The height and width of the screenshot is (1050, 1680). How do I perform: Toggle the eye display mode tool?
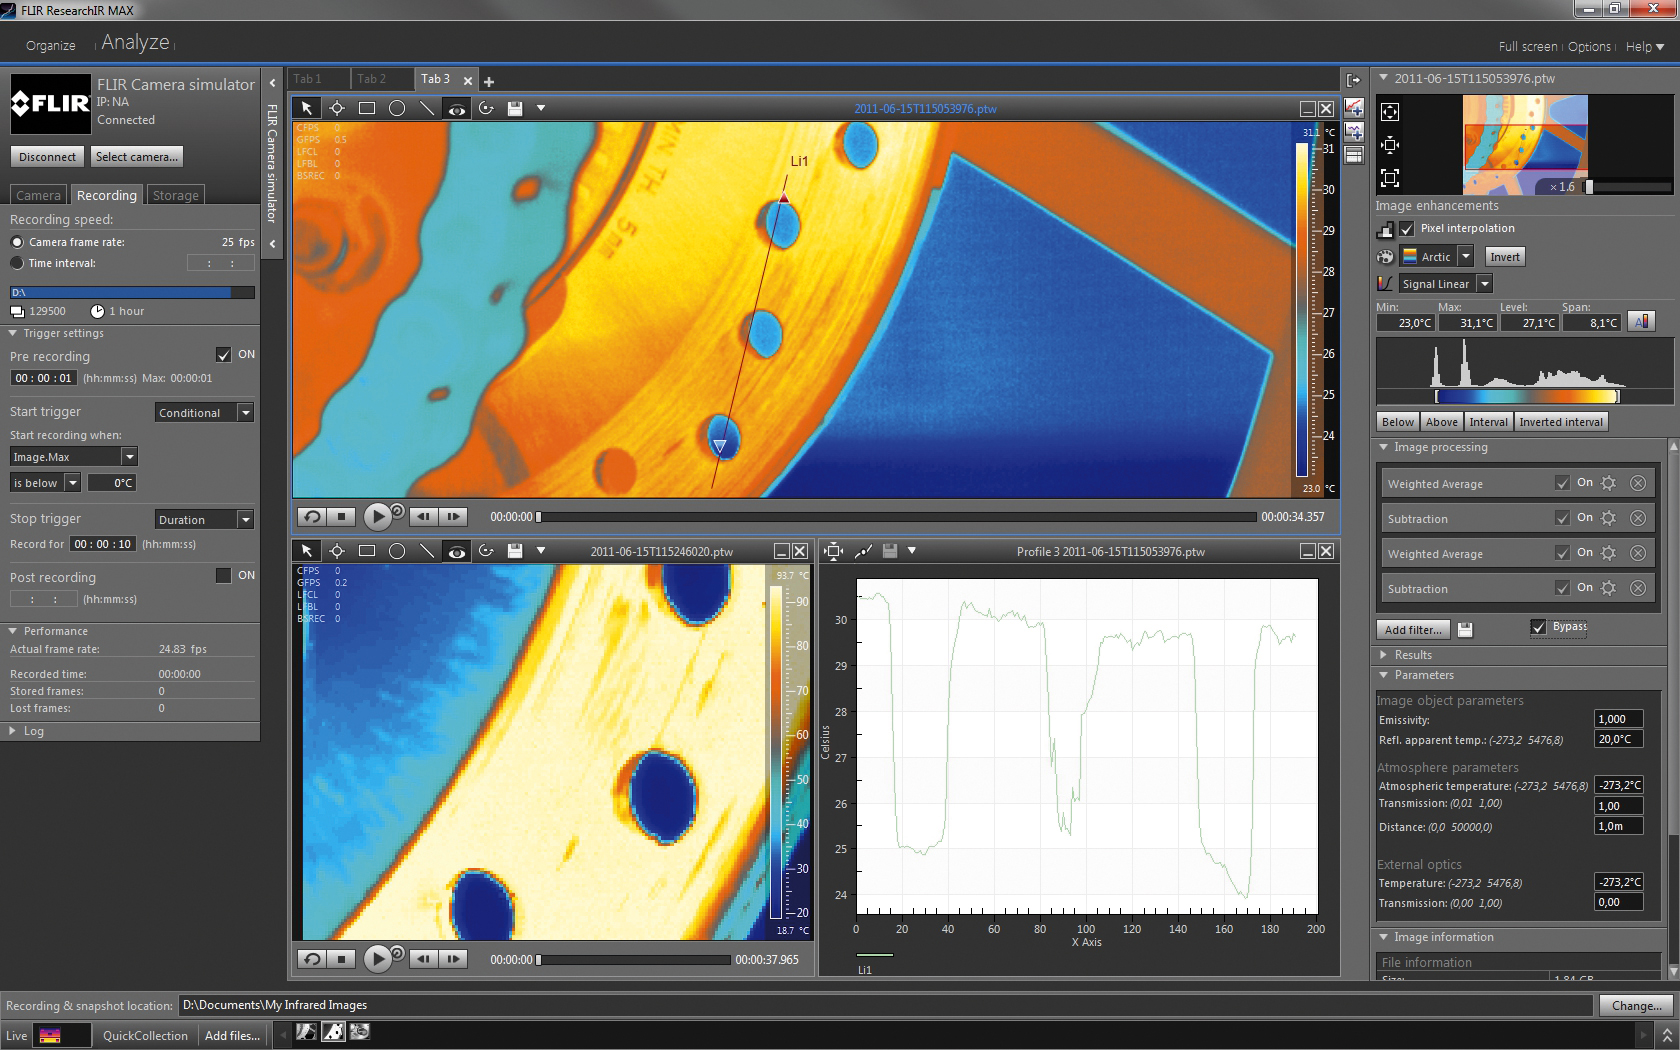click(x=457, y=108)
